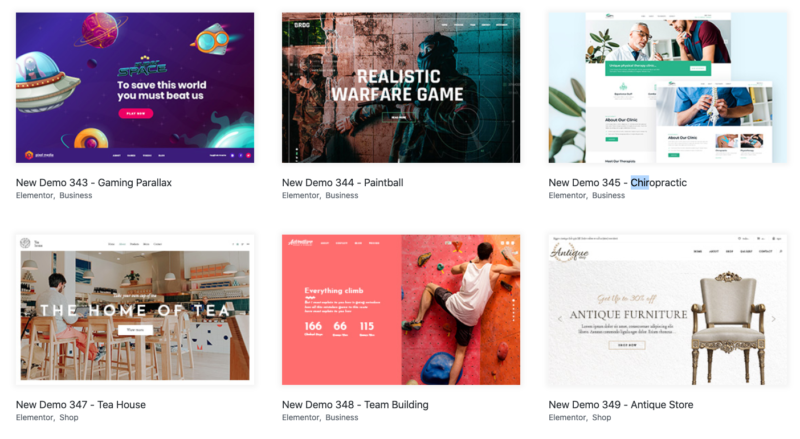800x439 pixels.
Task: Click New Demo 343 - Gaming Parallax title
Action: click(x=94, y=183)
